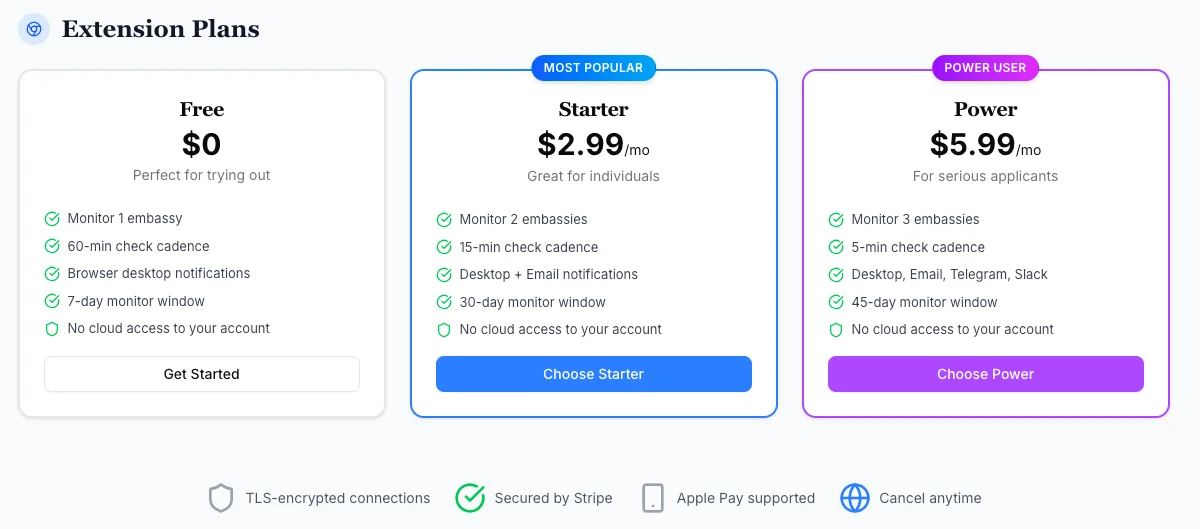Viewport: 1200px width, 529px height.
Task: Click the POWER USER badge
Action: coord(985,68)
